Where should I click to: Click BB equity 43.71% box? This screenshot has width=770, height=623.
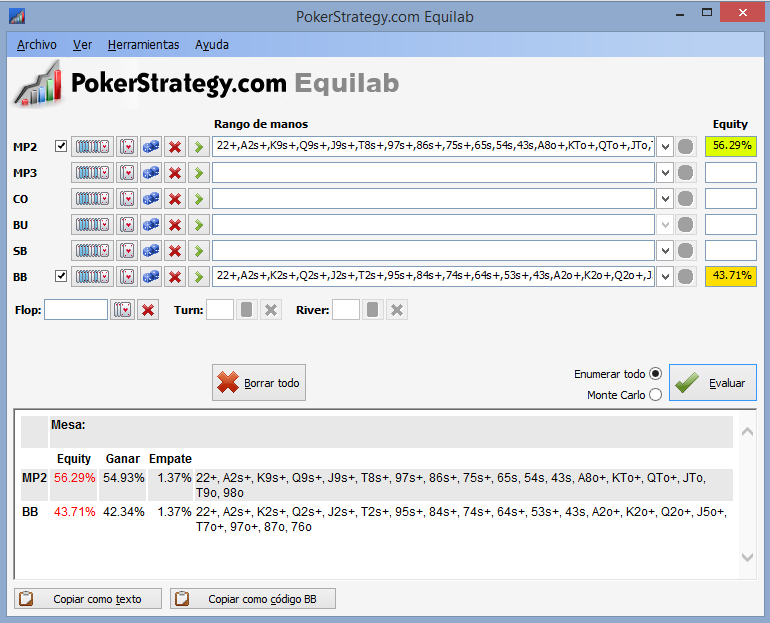(x=731, y=276)
